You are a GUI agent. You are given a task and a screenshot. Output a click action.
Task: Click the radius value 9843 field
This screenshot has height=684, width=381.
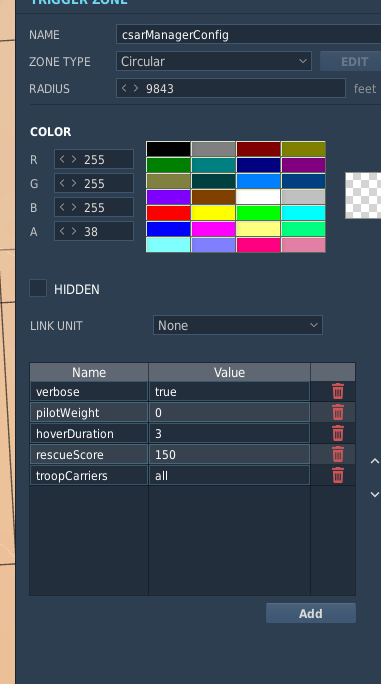coord(231,88)
